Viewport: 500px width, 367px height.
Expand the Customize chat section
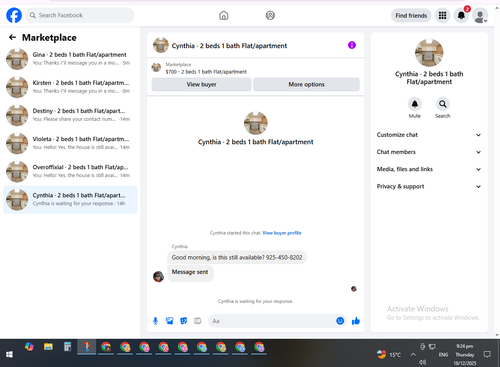pos(429,135)
